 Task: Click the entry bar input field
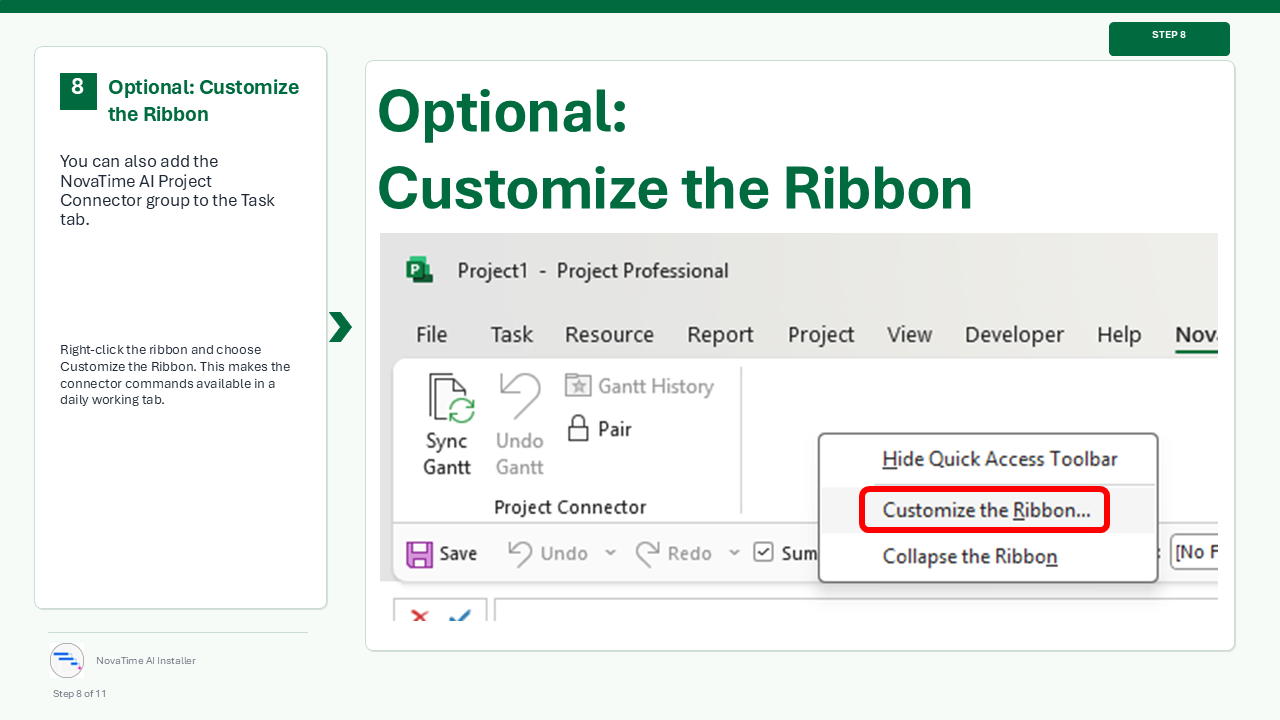[x=856, y=610]
